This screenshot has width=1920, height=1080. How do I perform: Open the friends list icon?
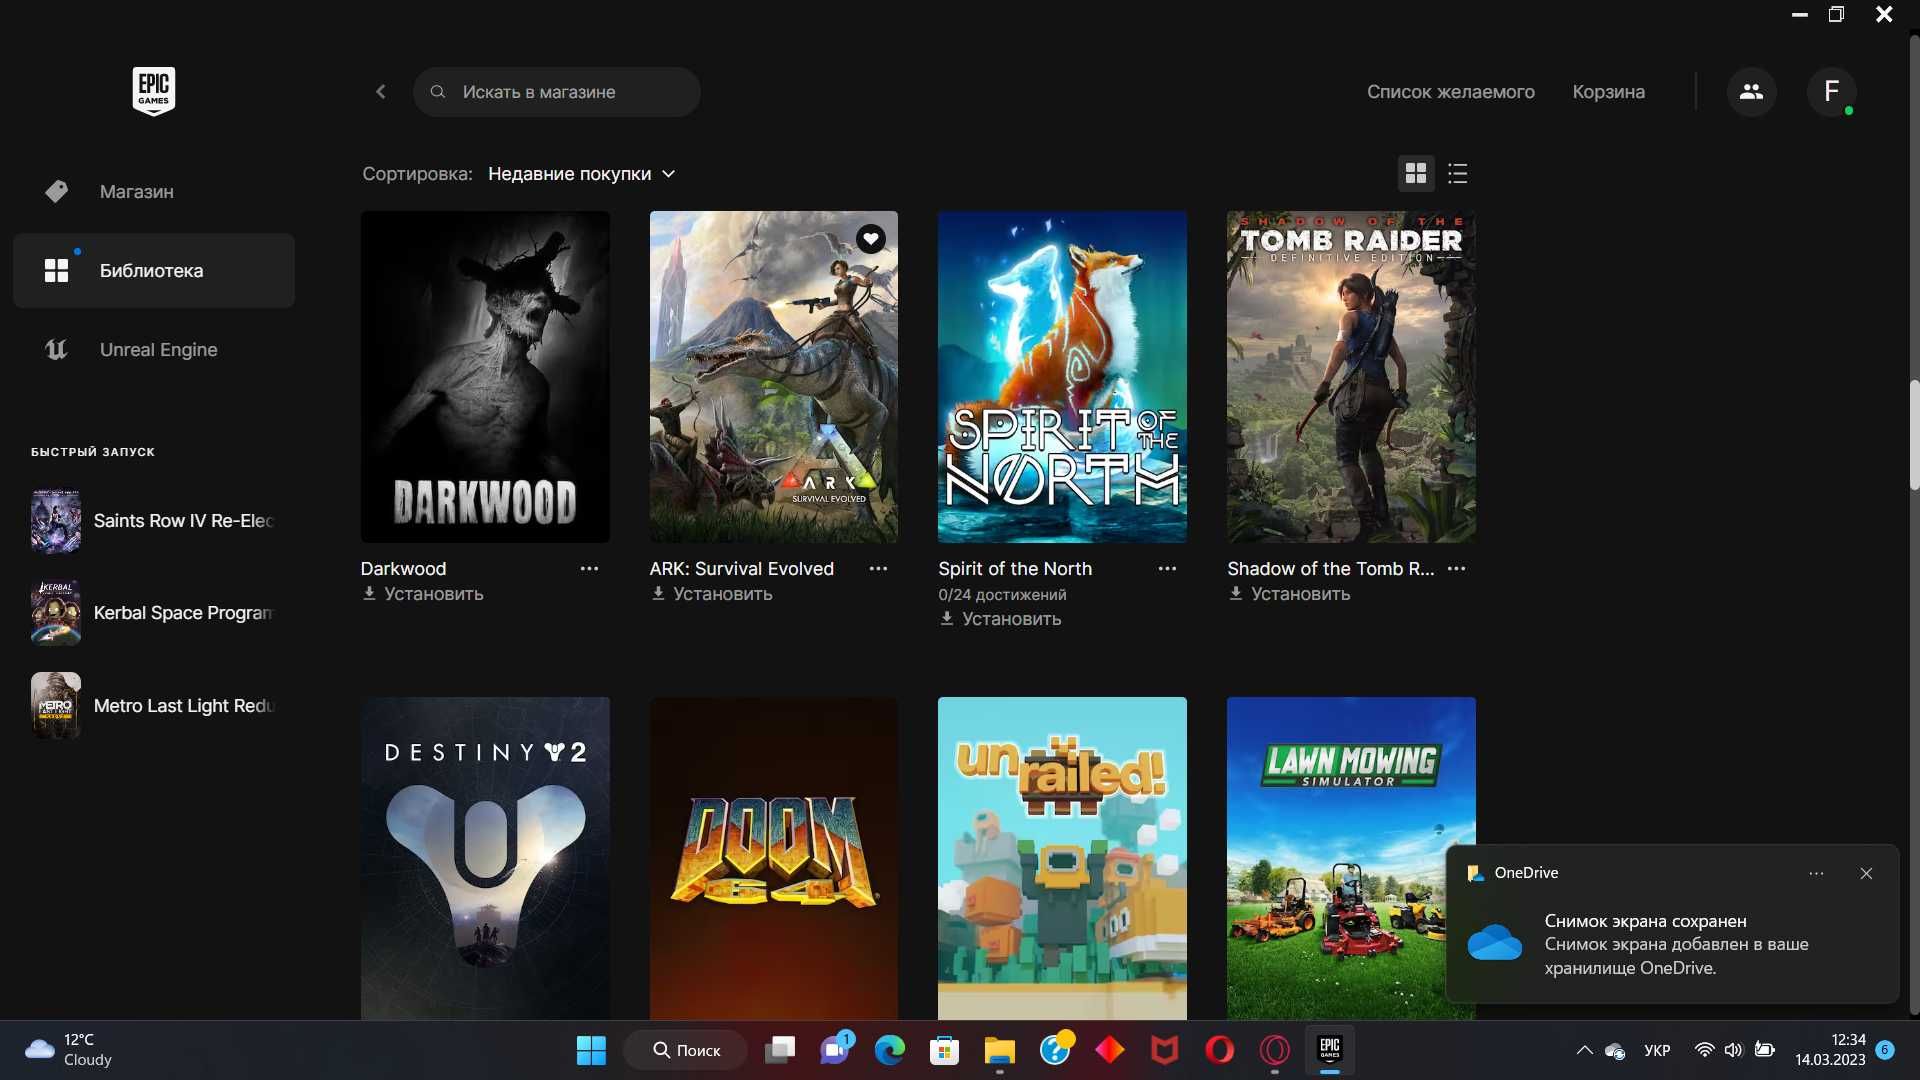click(x=1751, y=92)
